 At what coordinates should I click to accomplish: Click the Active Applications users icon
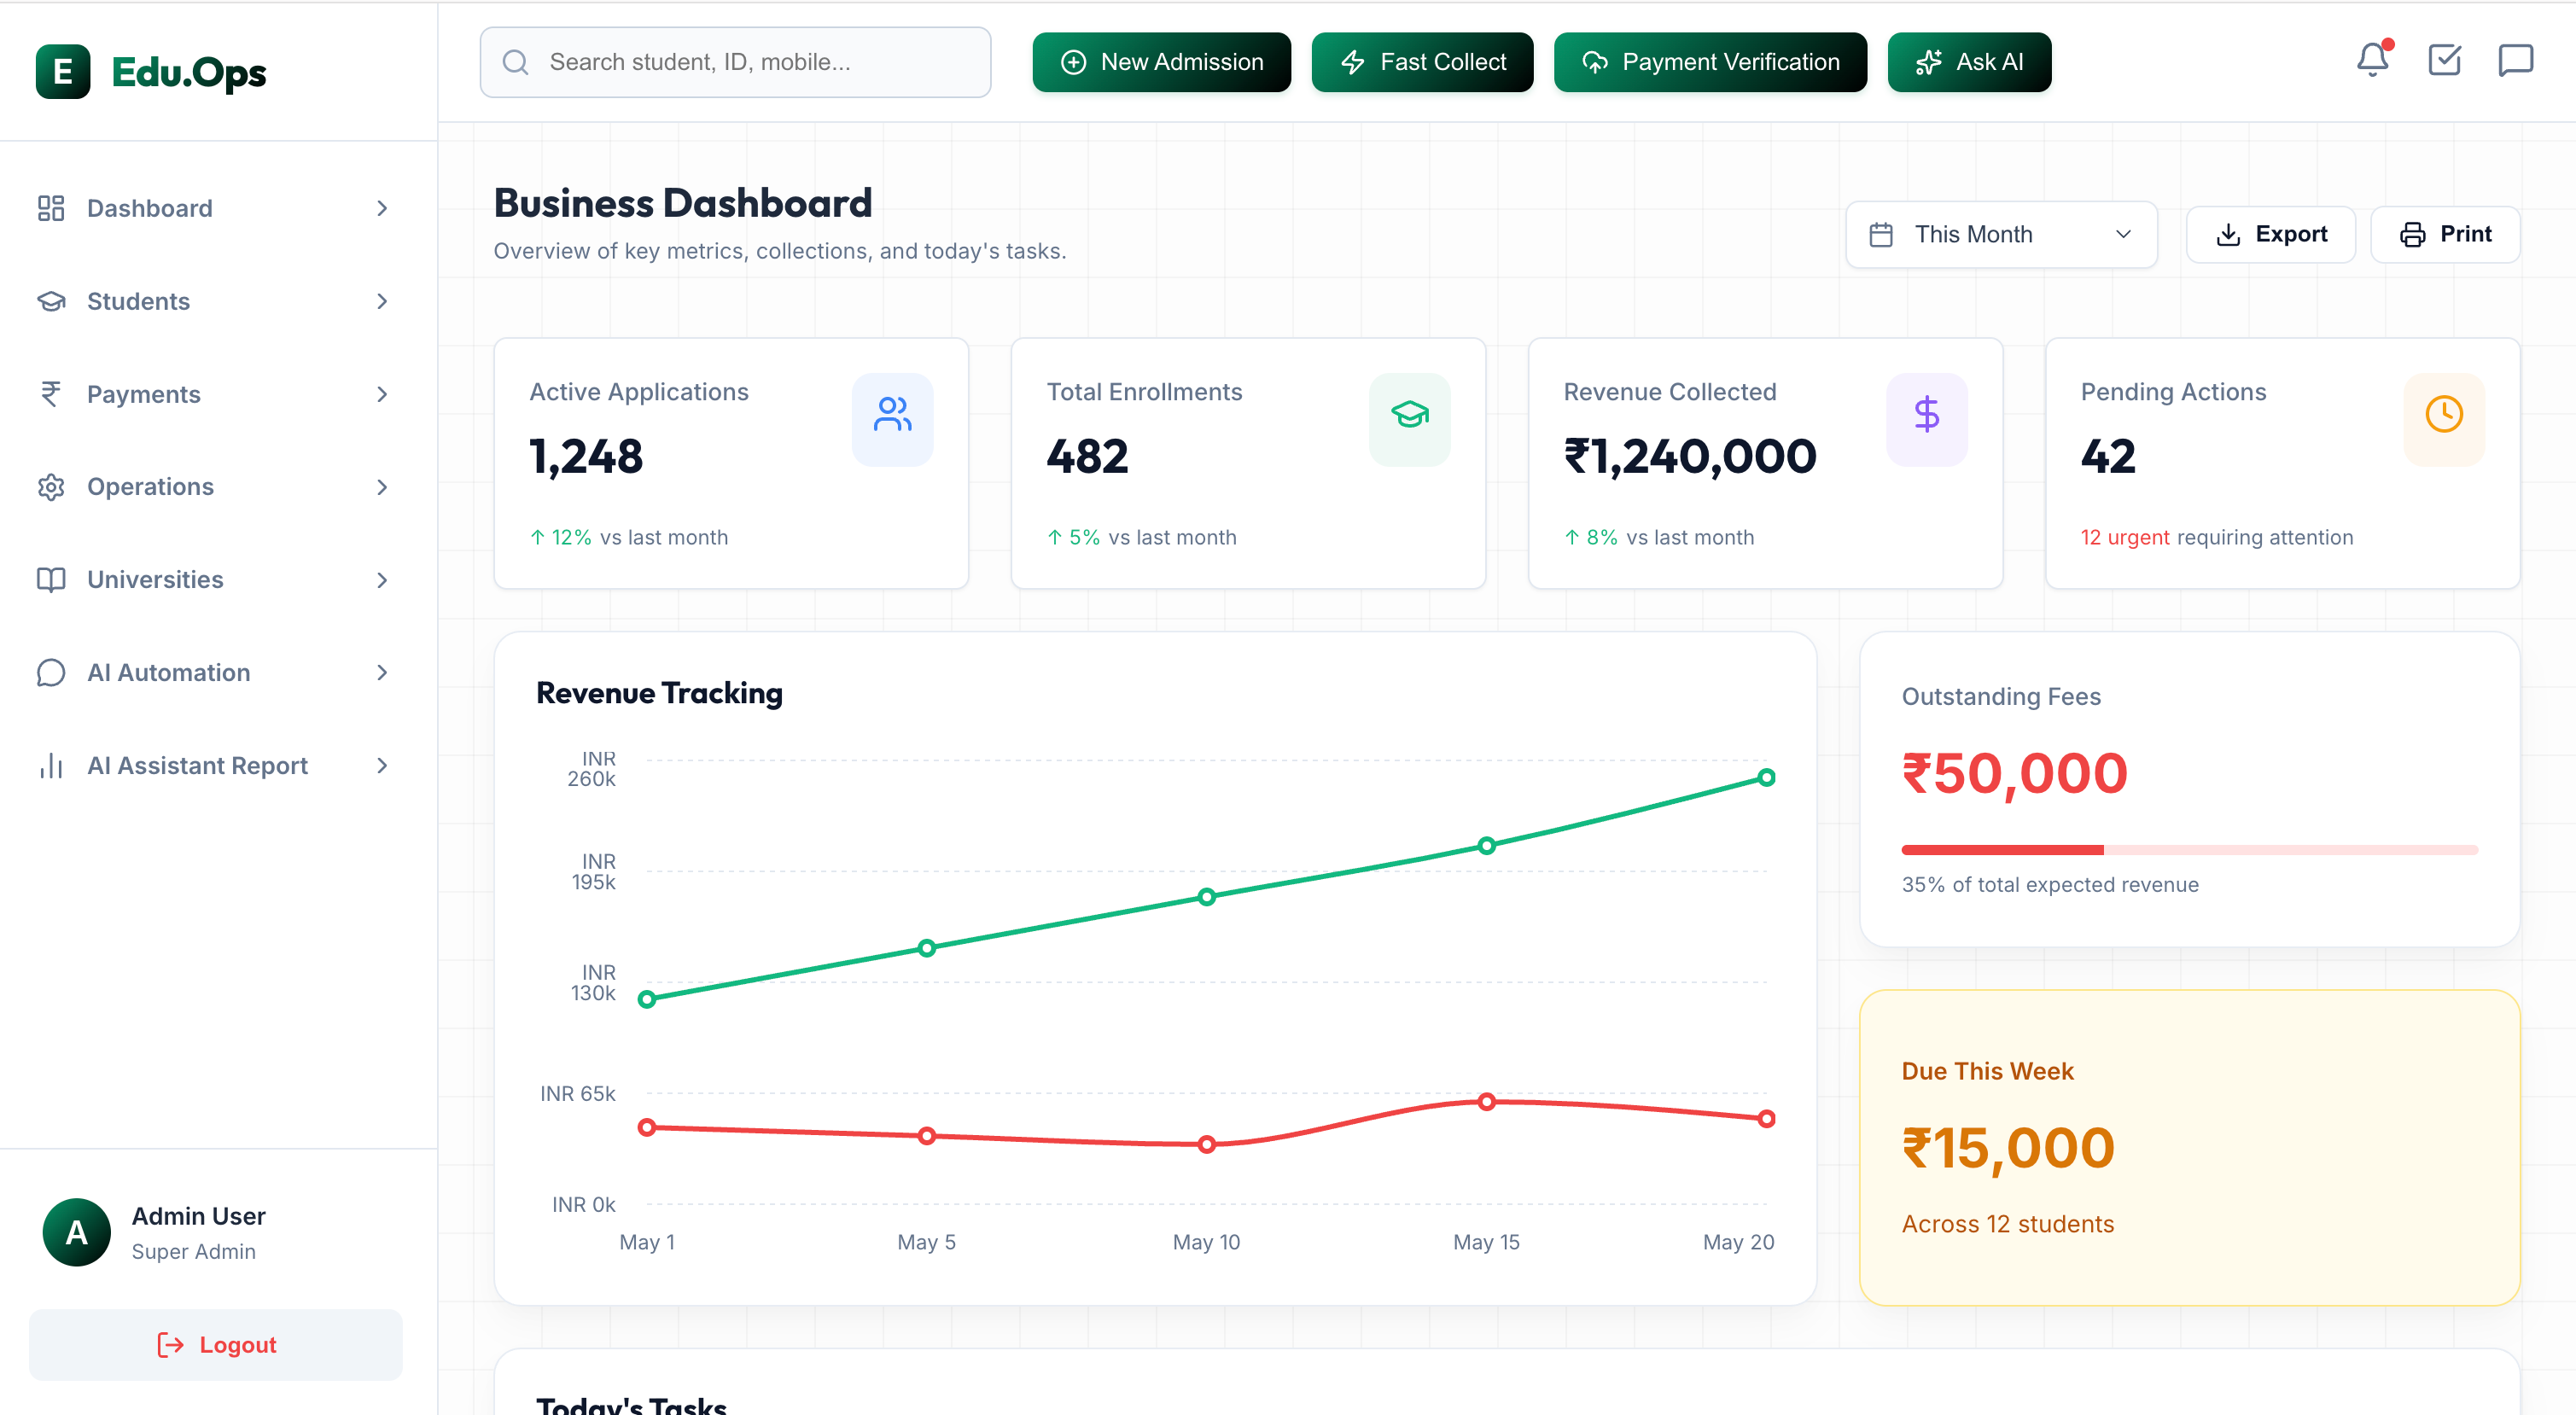click(892, 415)
